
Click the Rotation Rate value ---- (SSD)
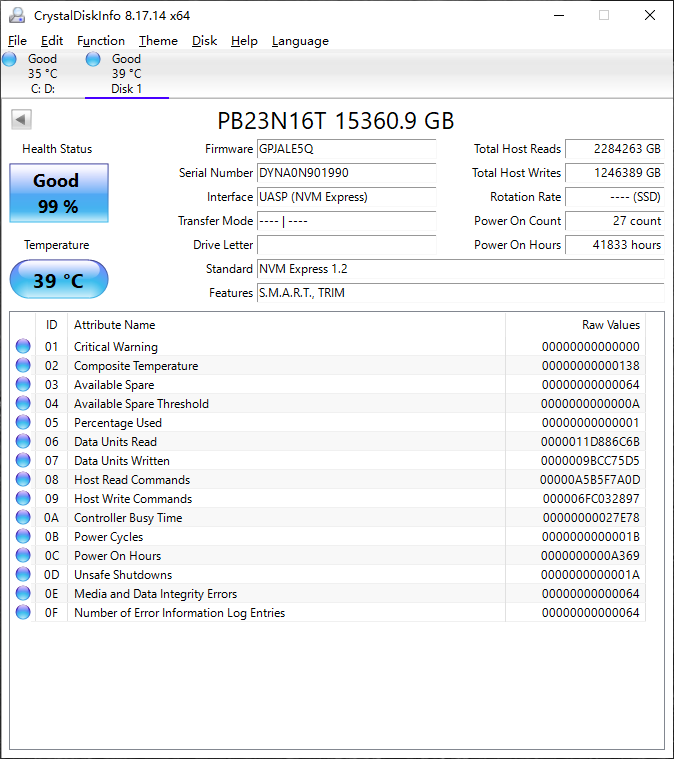(614, 197)
